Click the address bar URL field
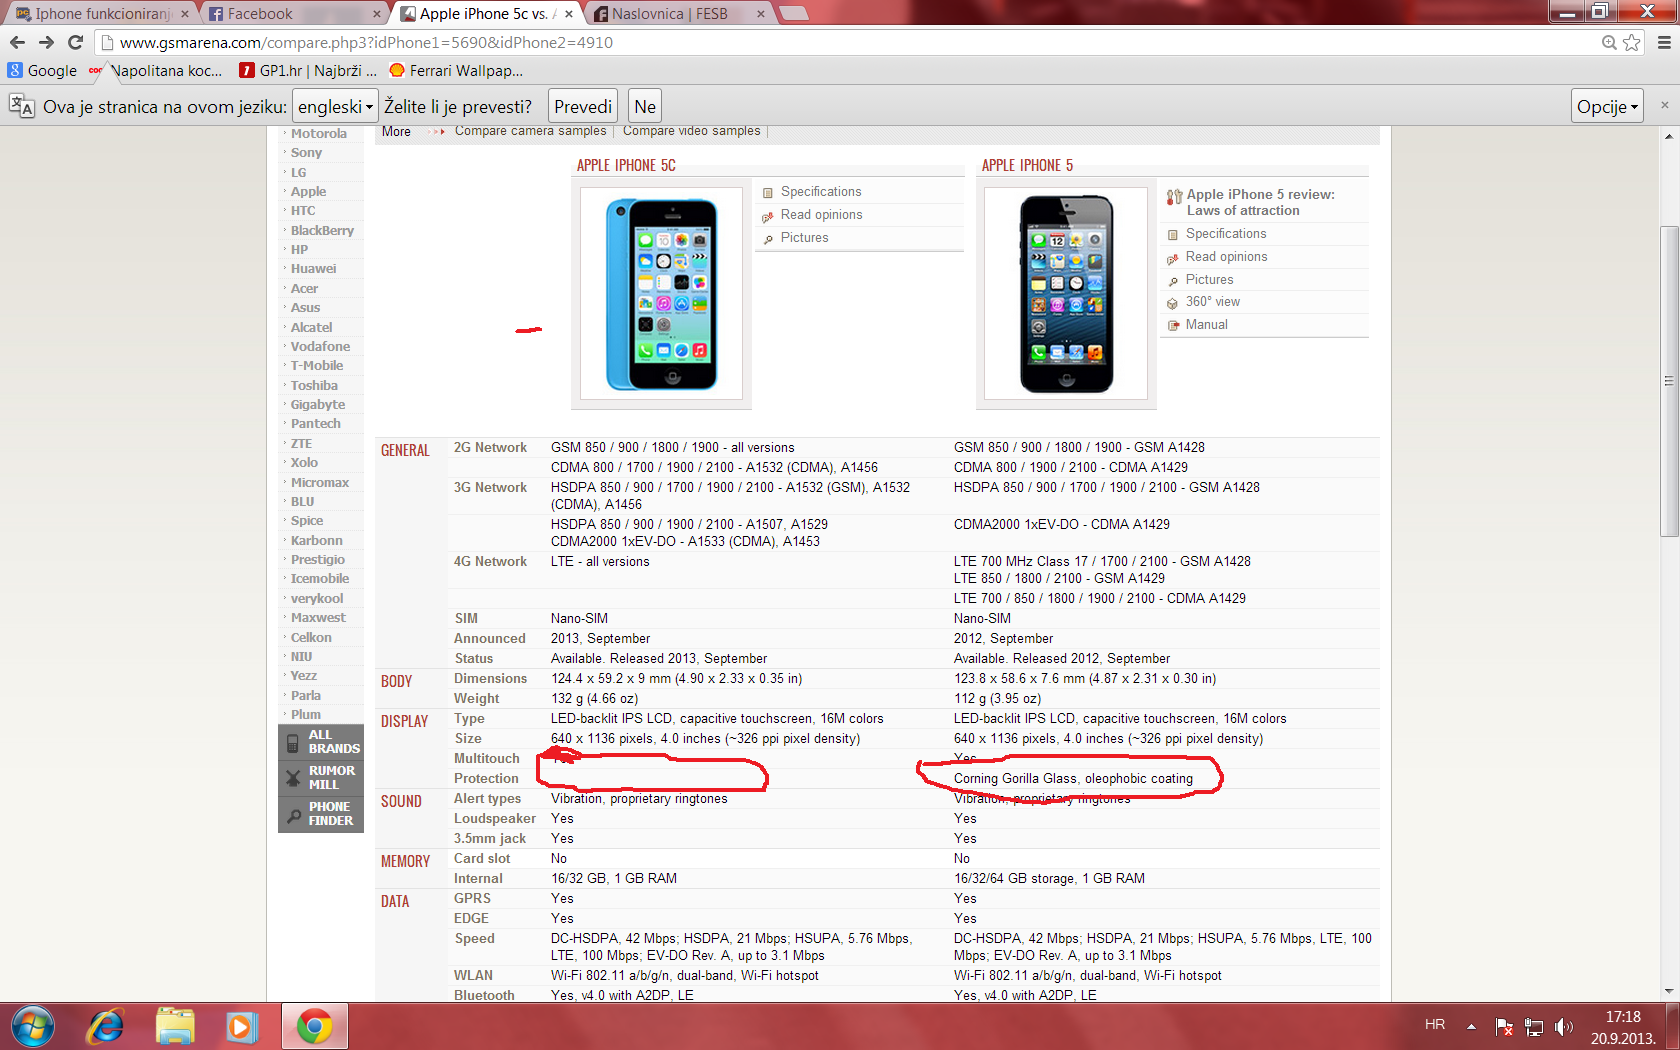This screenshot has width=1680, height=1050. 845,42
